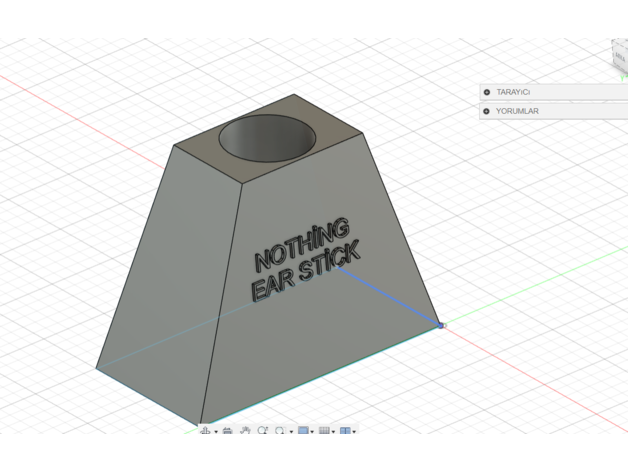Open the Zoom Window options dropdown arrow
Screen dimensions: 628x472
(x=291, y=432)
